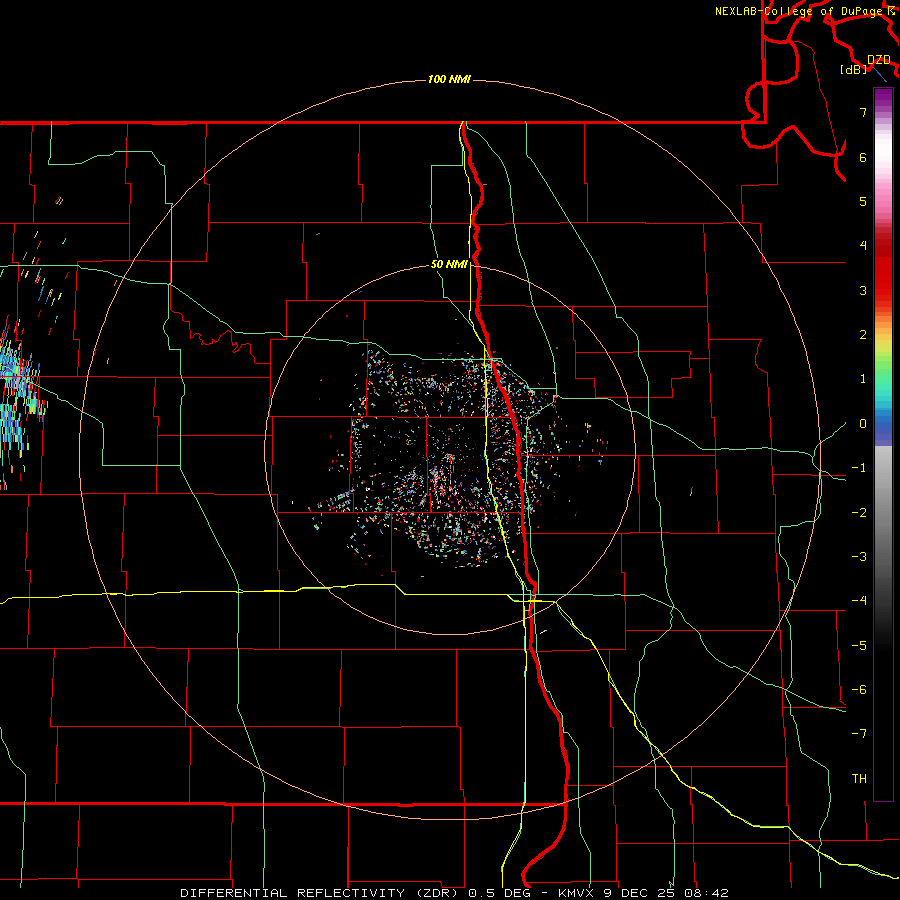Click the [dB] unit label

[x=853, y=69]
